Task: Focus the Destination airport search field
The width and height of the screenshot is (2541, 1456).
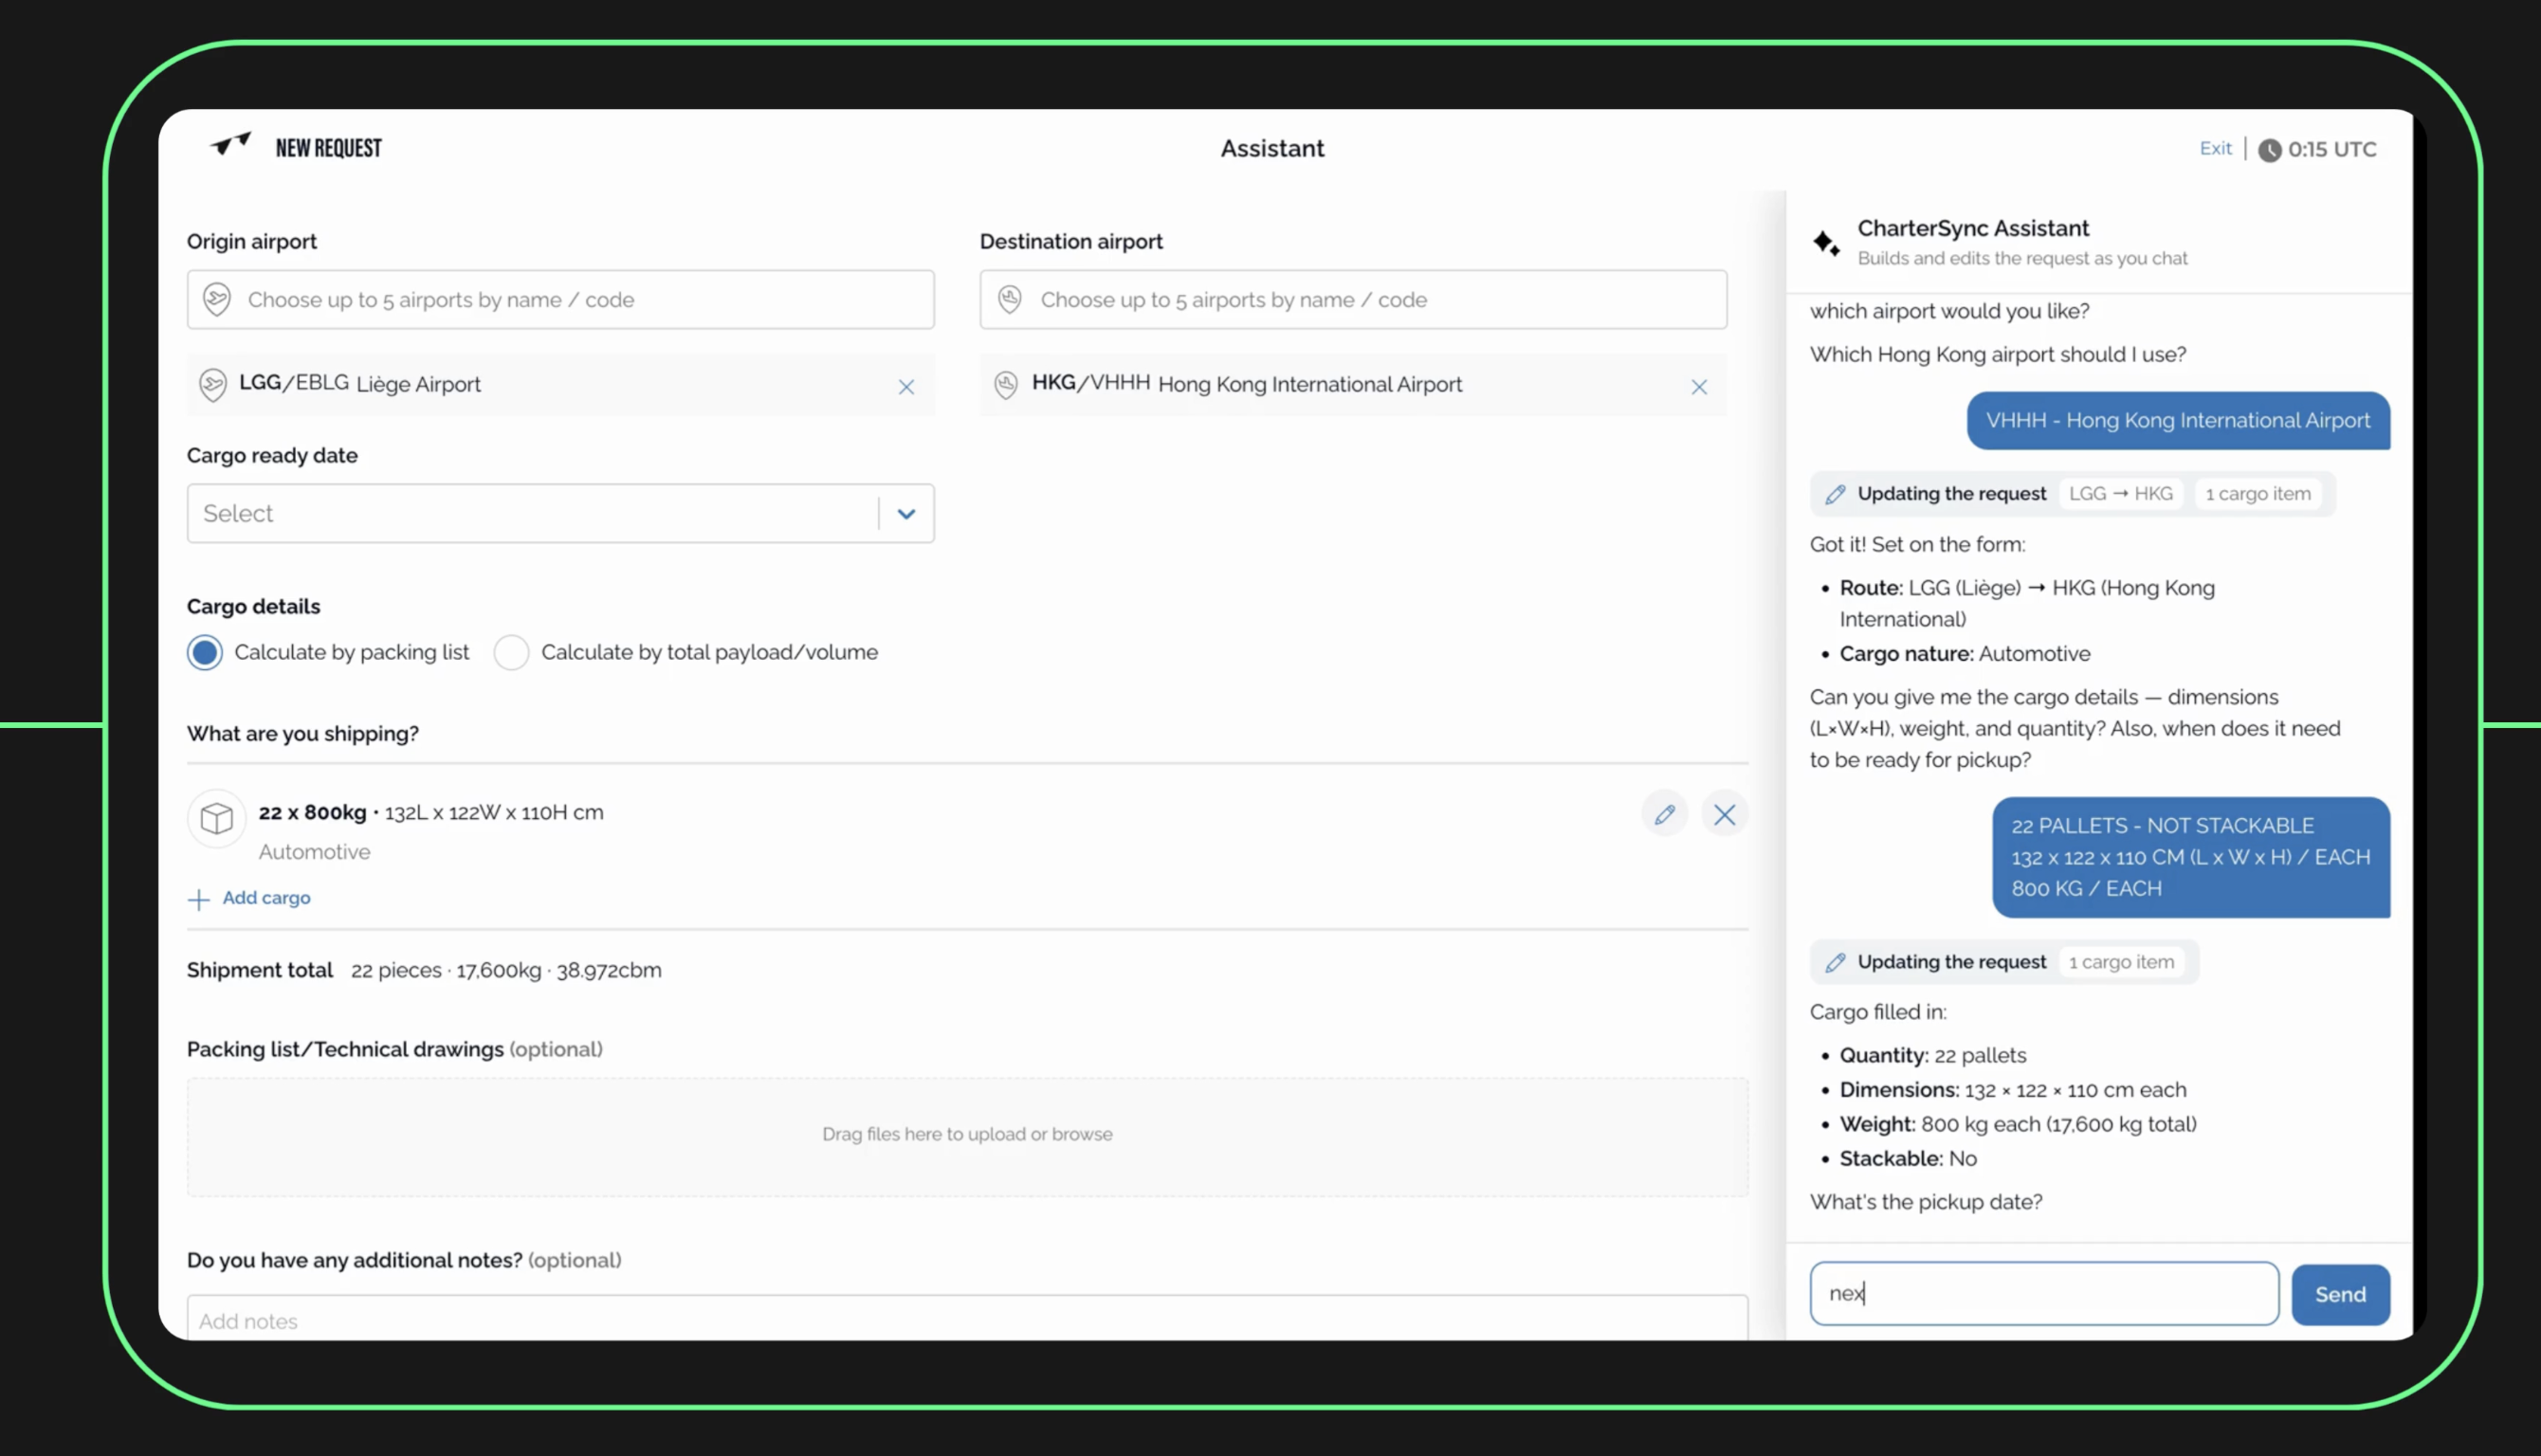Action: (1353, 299)
